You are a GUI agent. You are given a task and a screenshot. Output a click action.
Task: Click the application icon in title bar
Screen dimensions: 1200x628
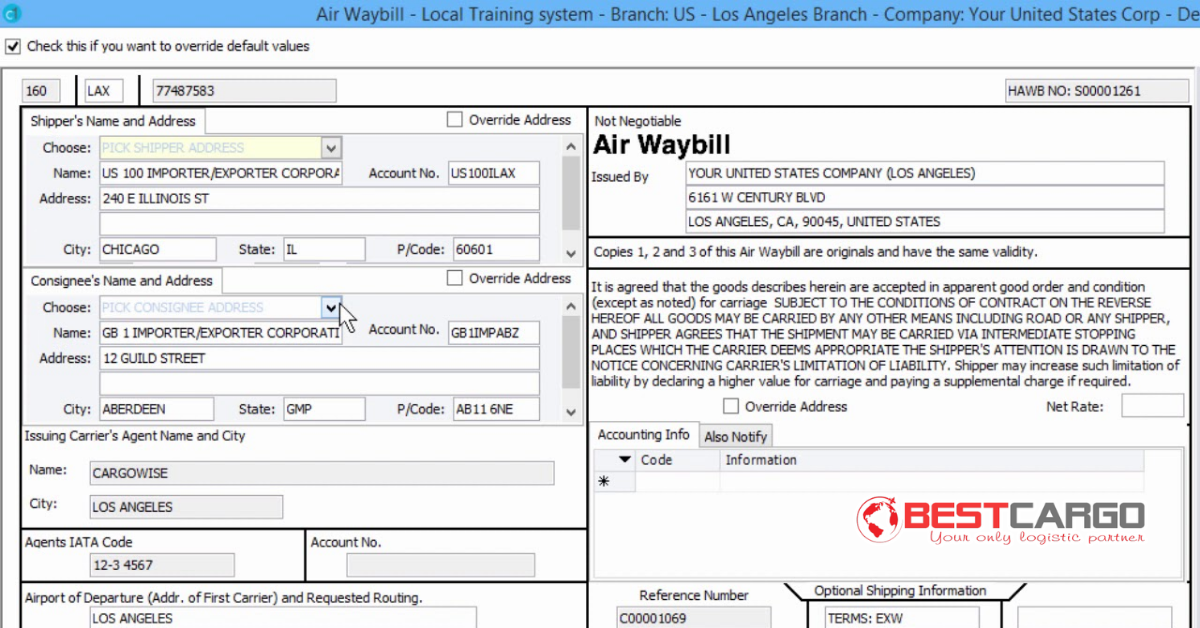point(7,15)
